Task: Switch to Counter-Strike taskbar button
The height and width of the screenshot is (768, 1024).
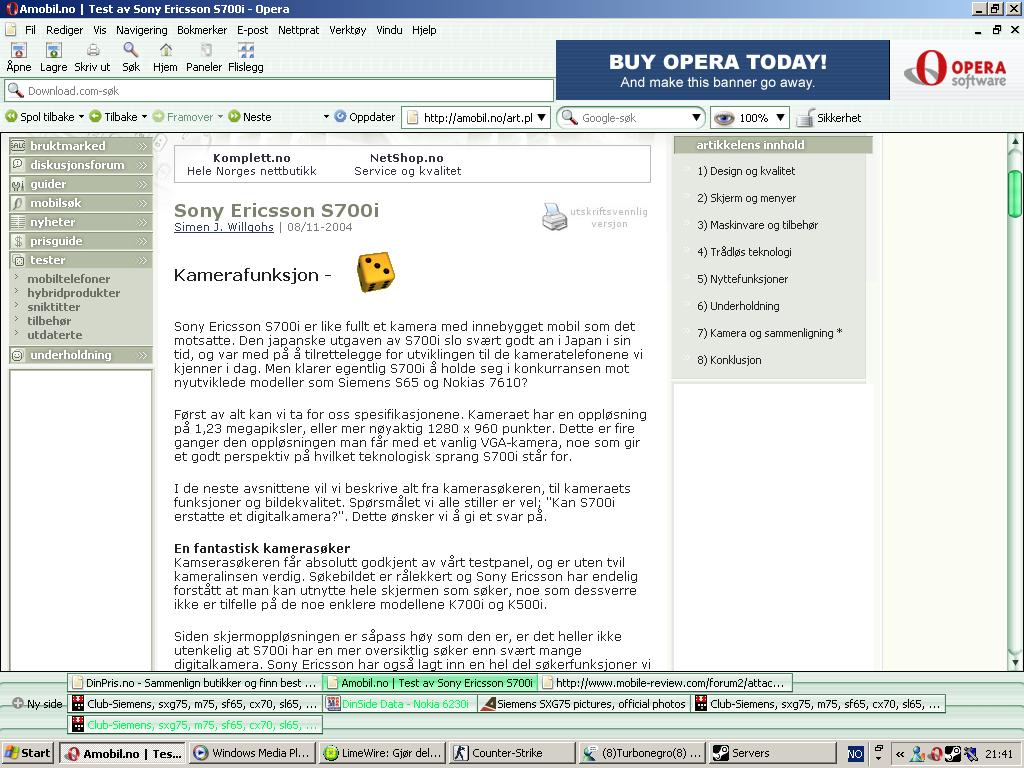Action: [x=513, y=753]
